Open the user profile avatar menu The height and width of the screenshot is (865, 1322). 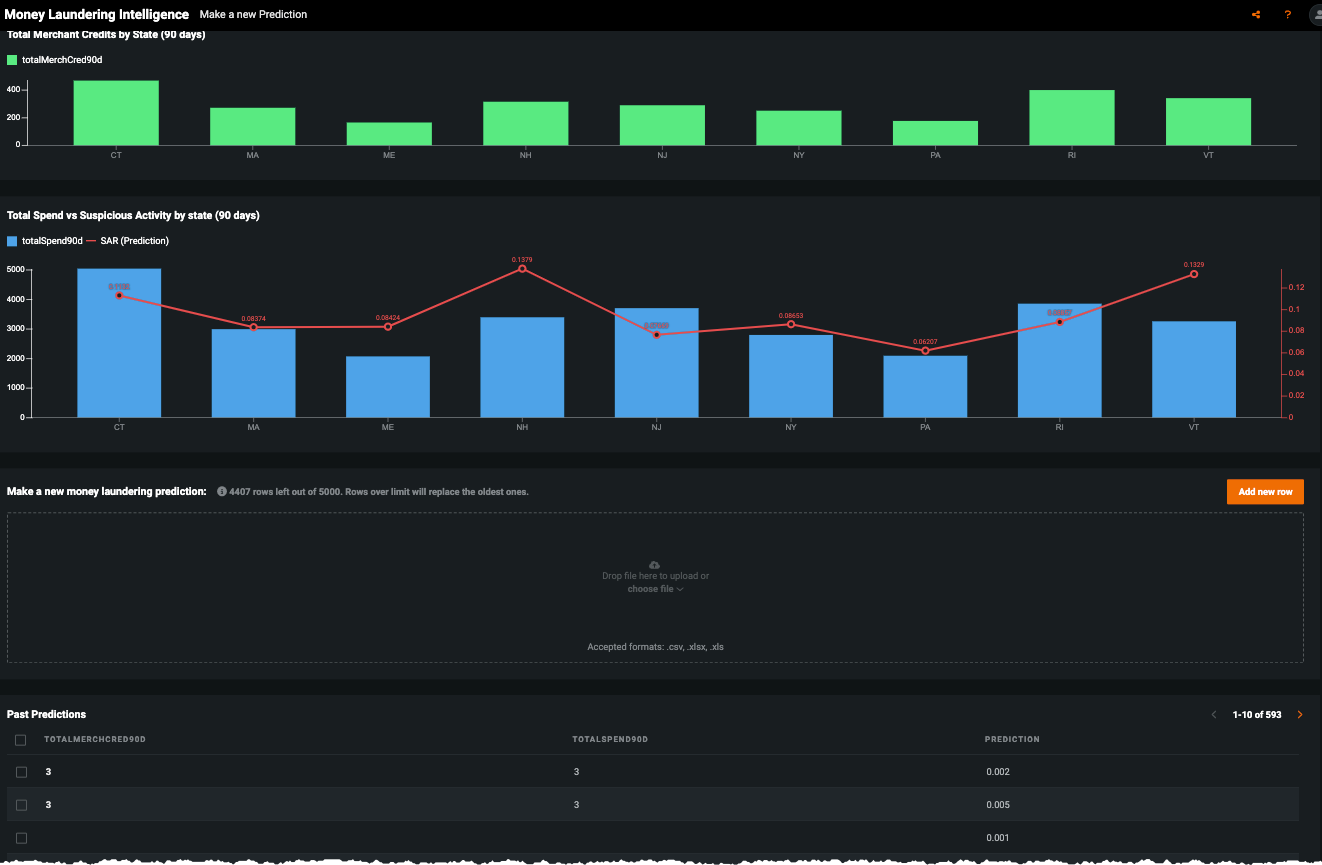(1315, 15)
